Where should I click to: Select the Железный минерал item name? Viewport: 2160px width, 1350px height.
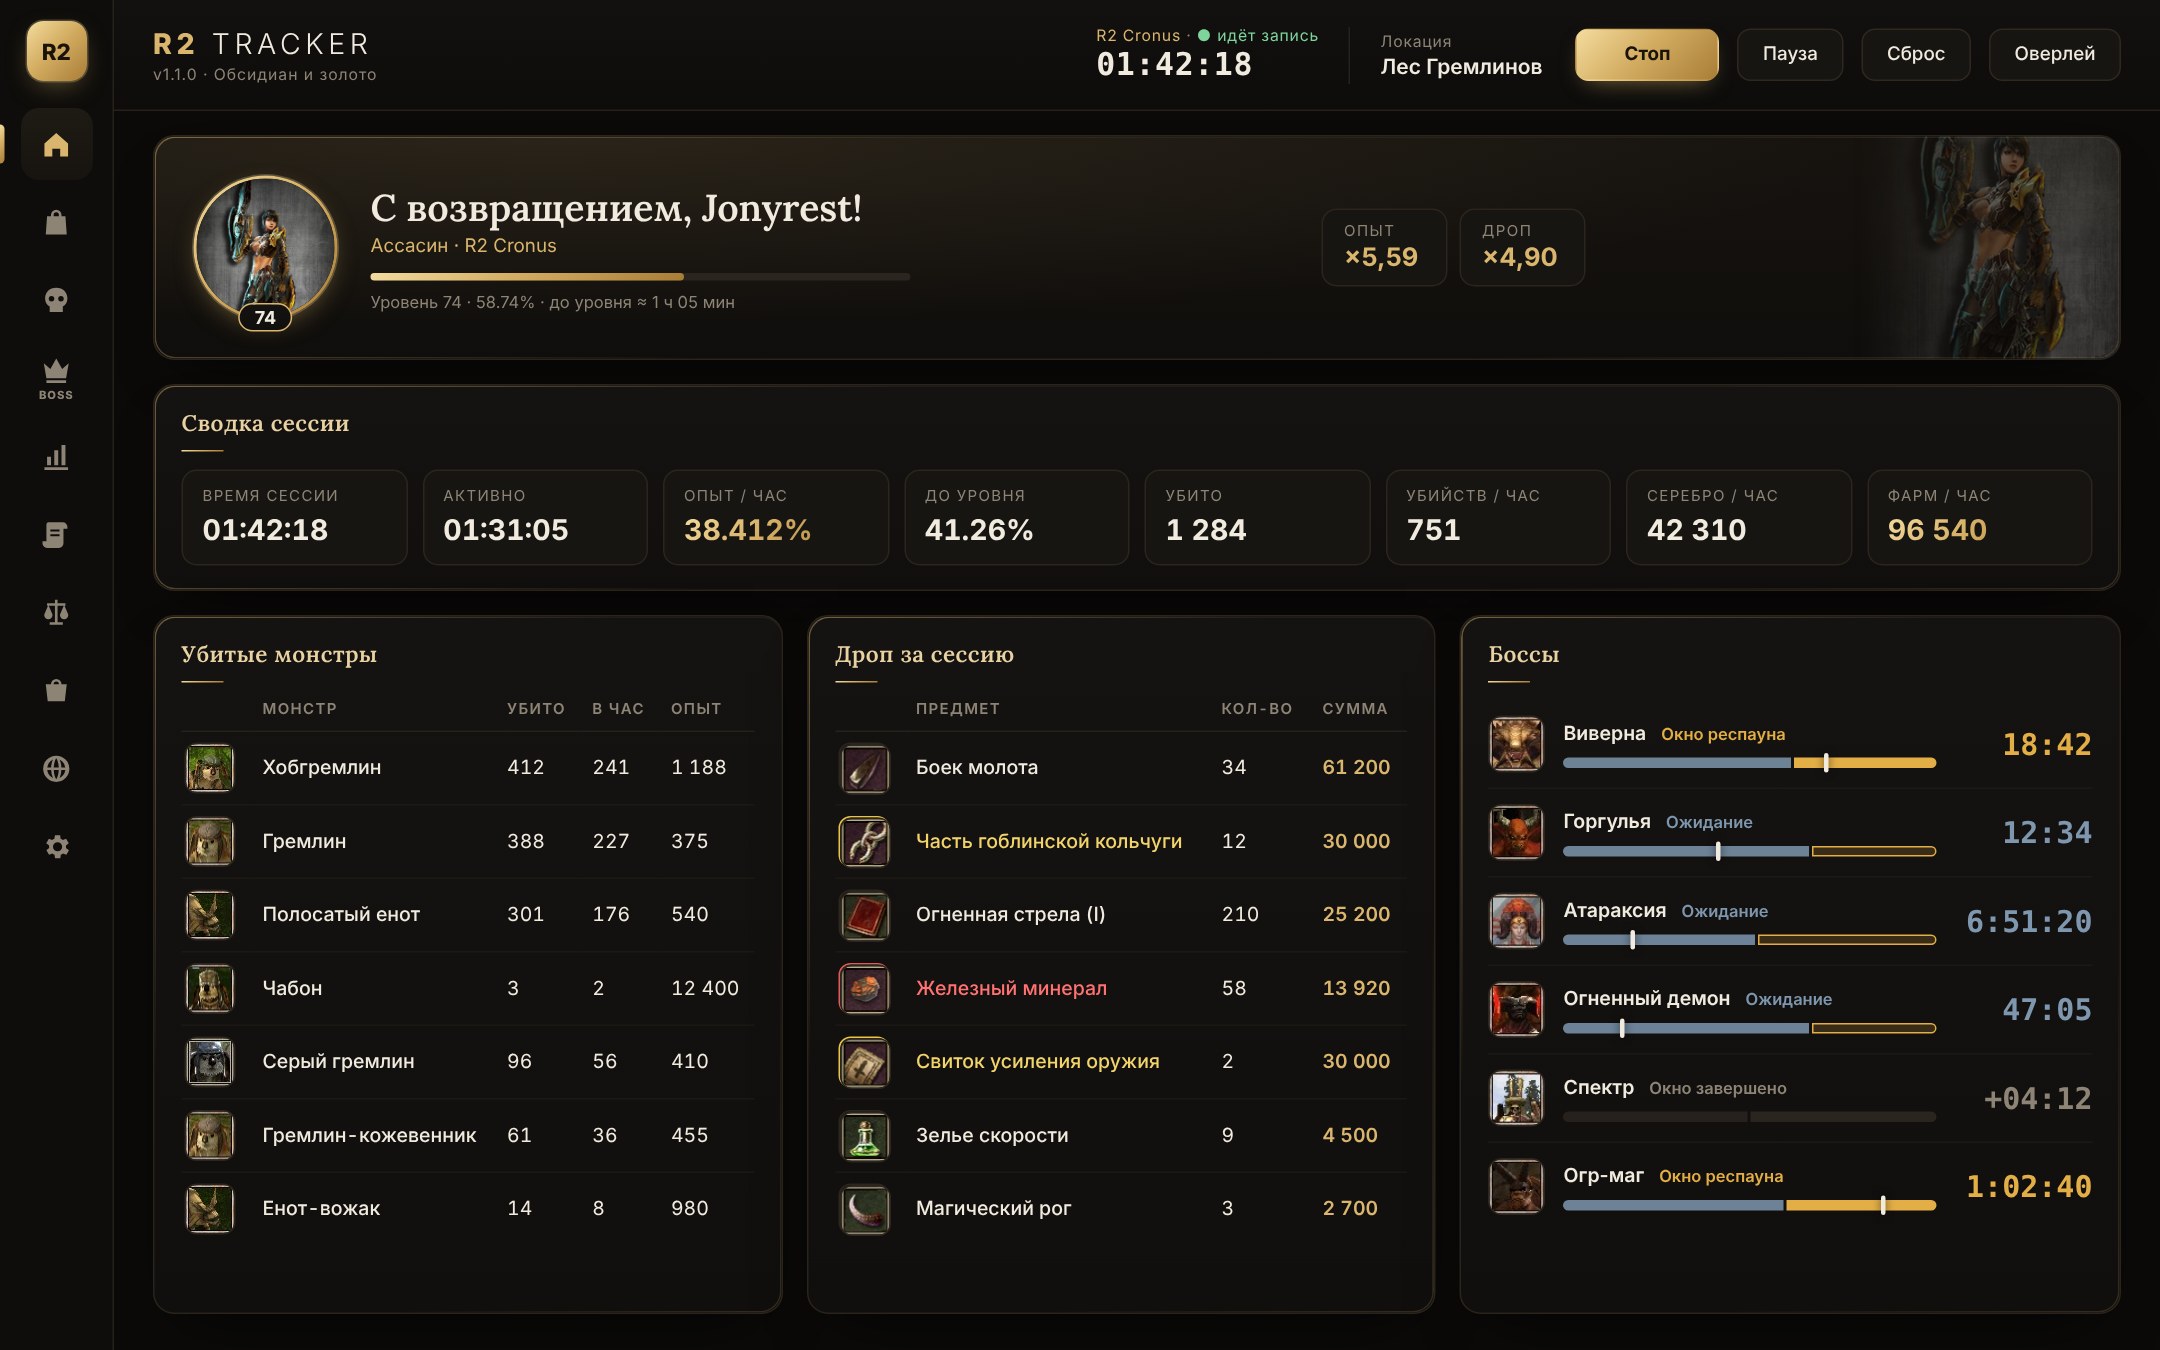click(1011, 988)
